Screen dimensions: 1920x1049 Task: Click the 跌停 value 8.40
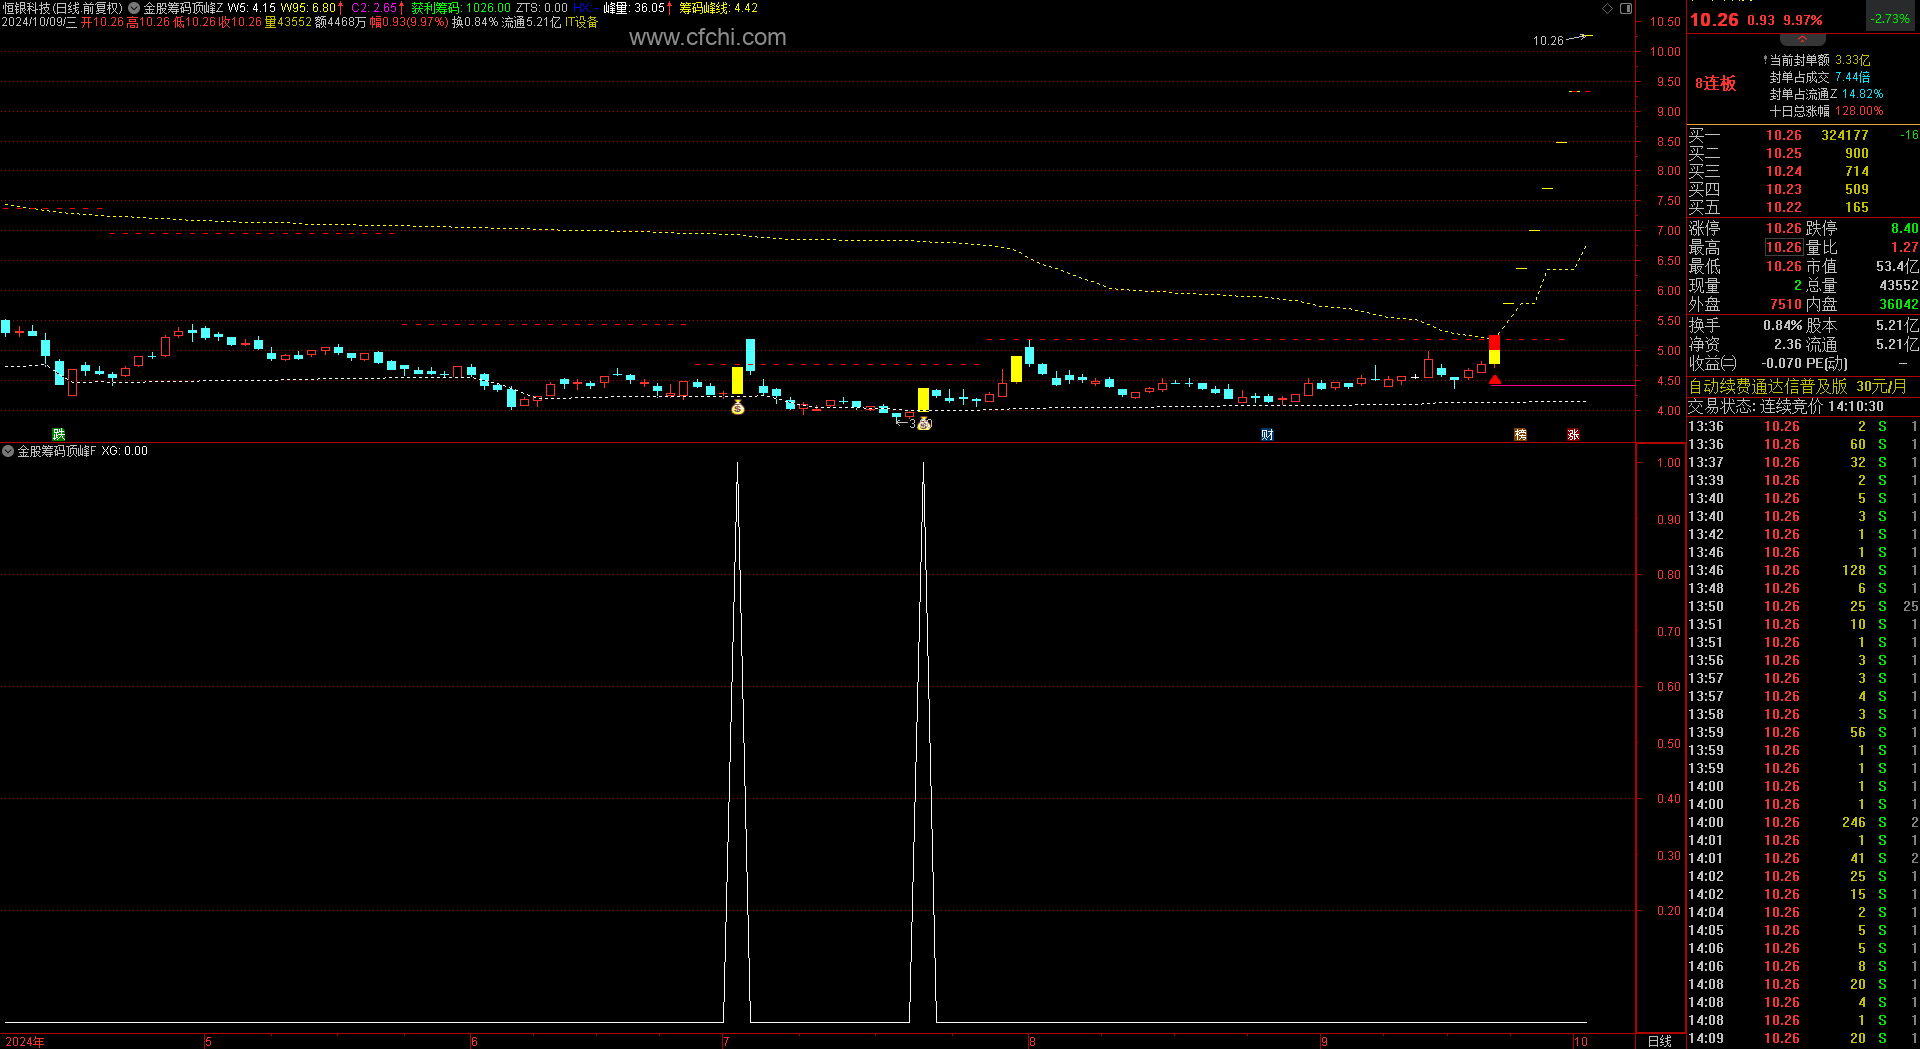(x=1904, y=228)
